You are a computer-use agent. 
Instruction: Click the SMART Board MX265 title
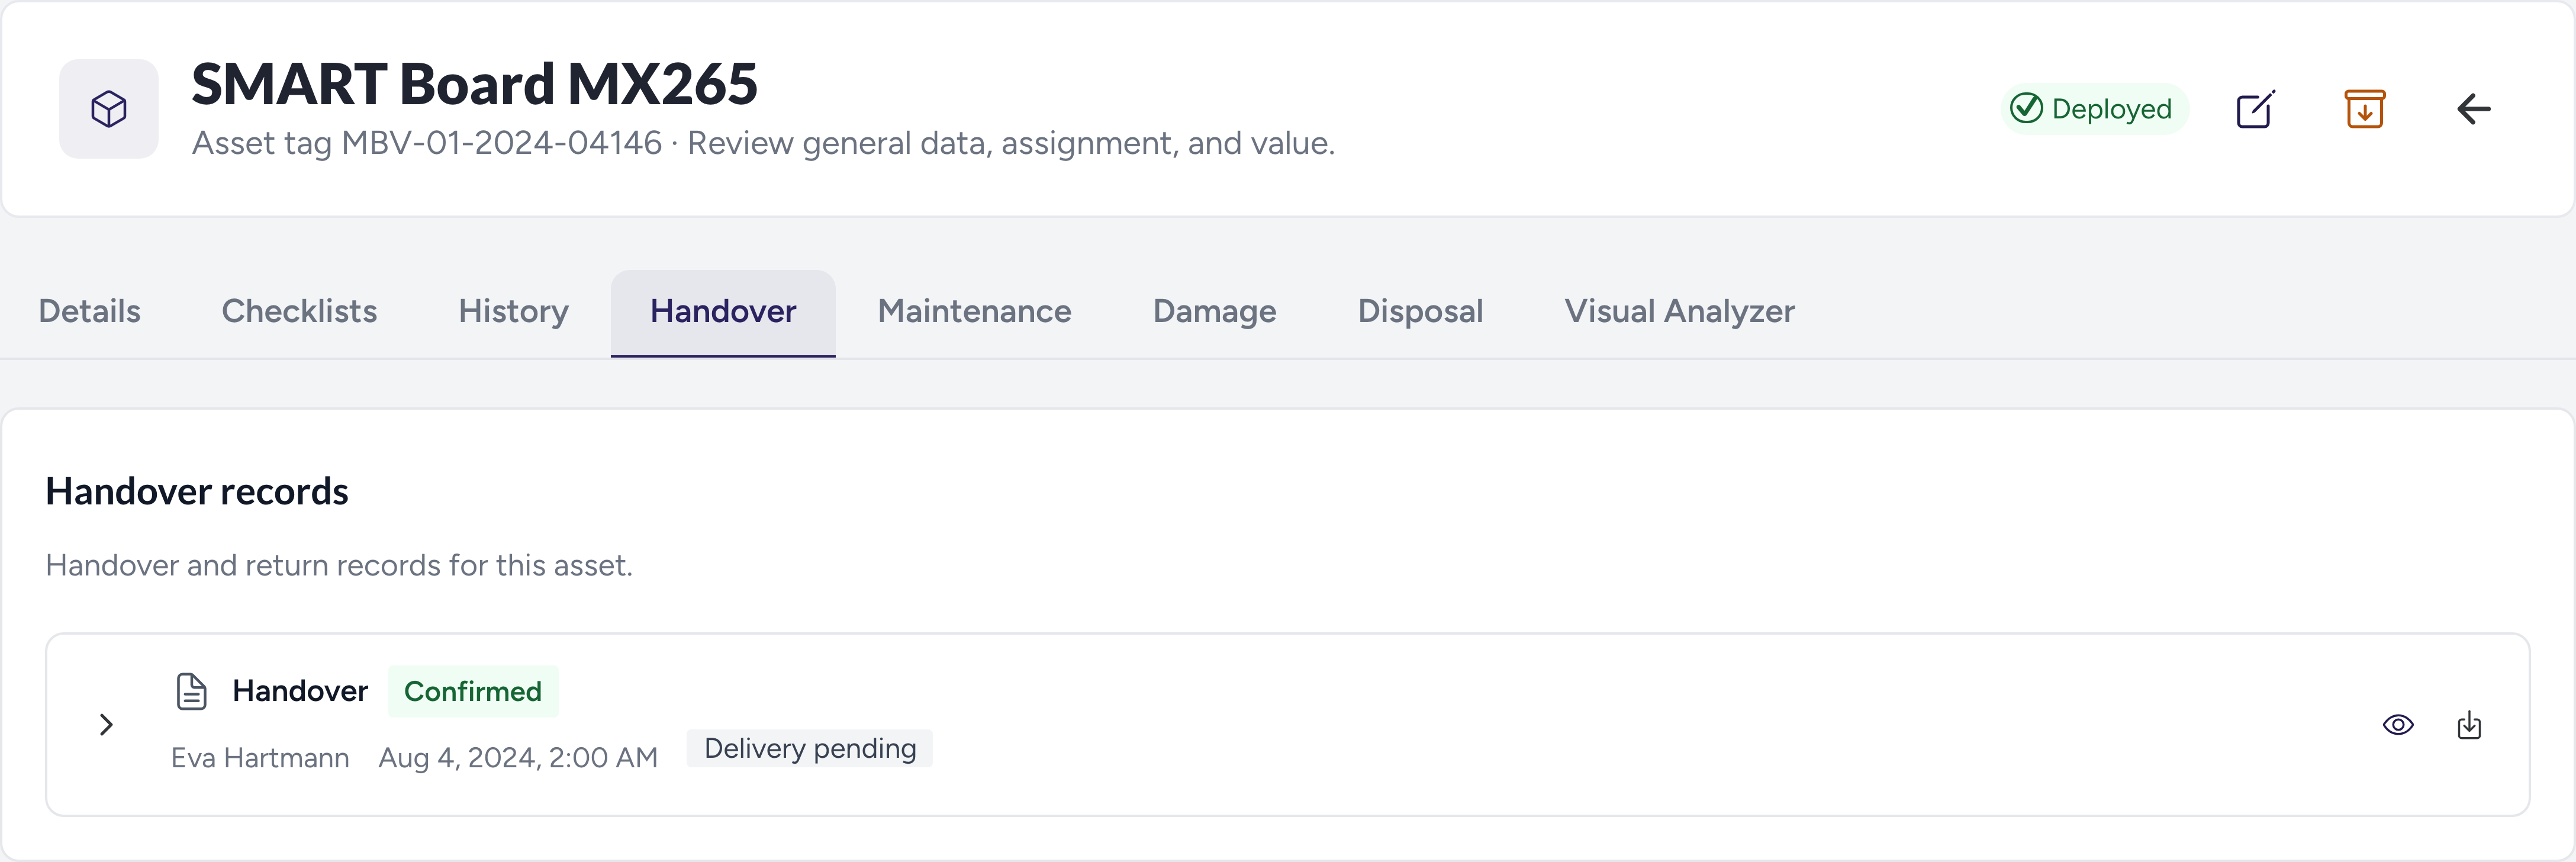[474, 84]
